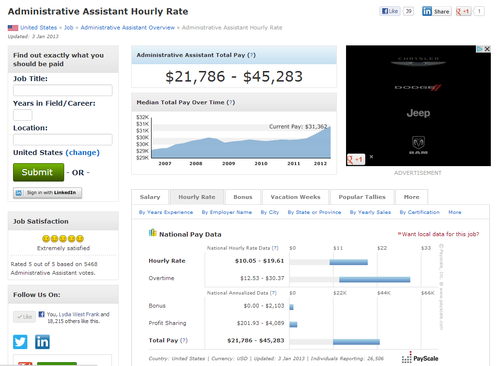Close the advertisement with the X icon
This screenshot has height=366, width=500.
coord(487,49)
